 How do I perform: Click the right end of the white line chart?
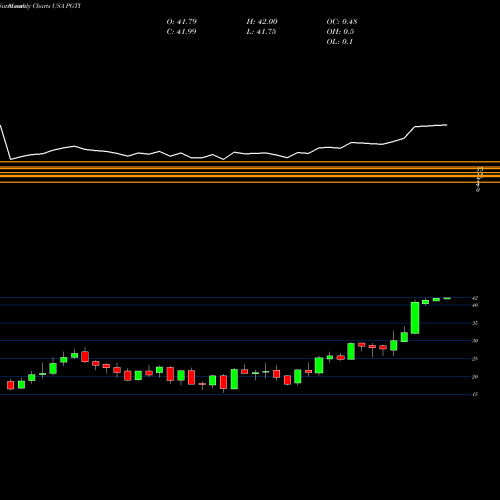(446, 125)
